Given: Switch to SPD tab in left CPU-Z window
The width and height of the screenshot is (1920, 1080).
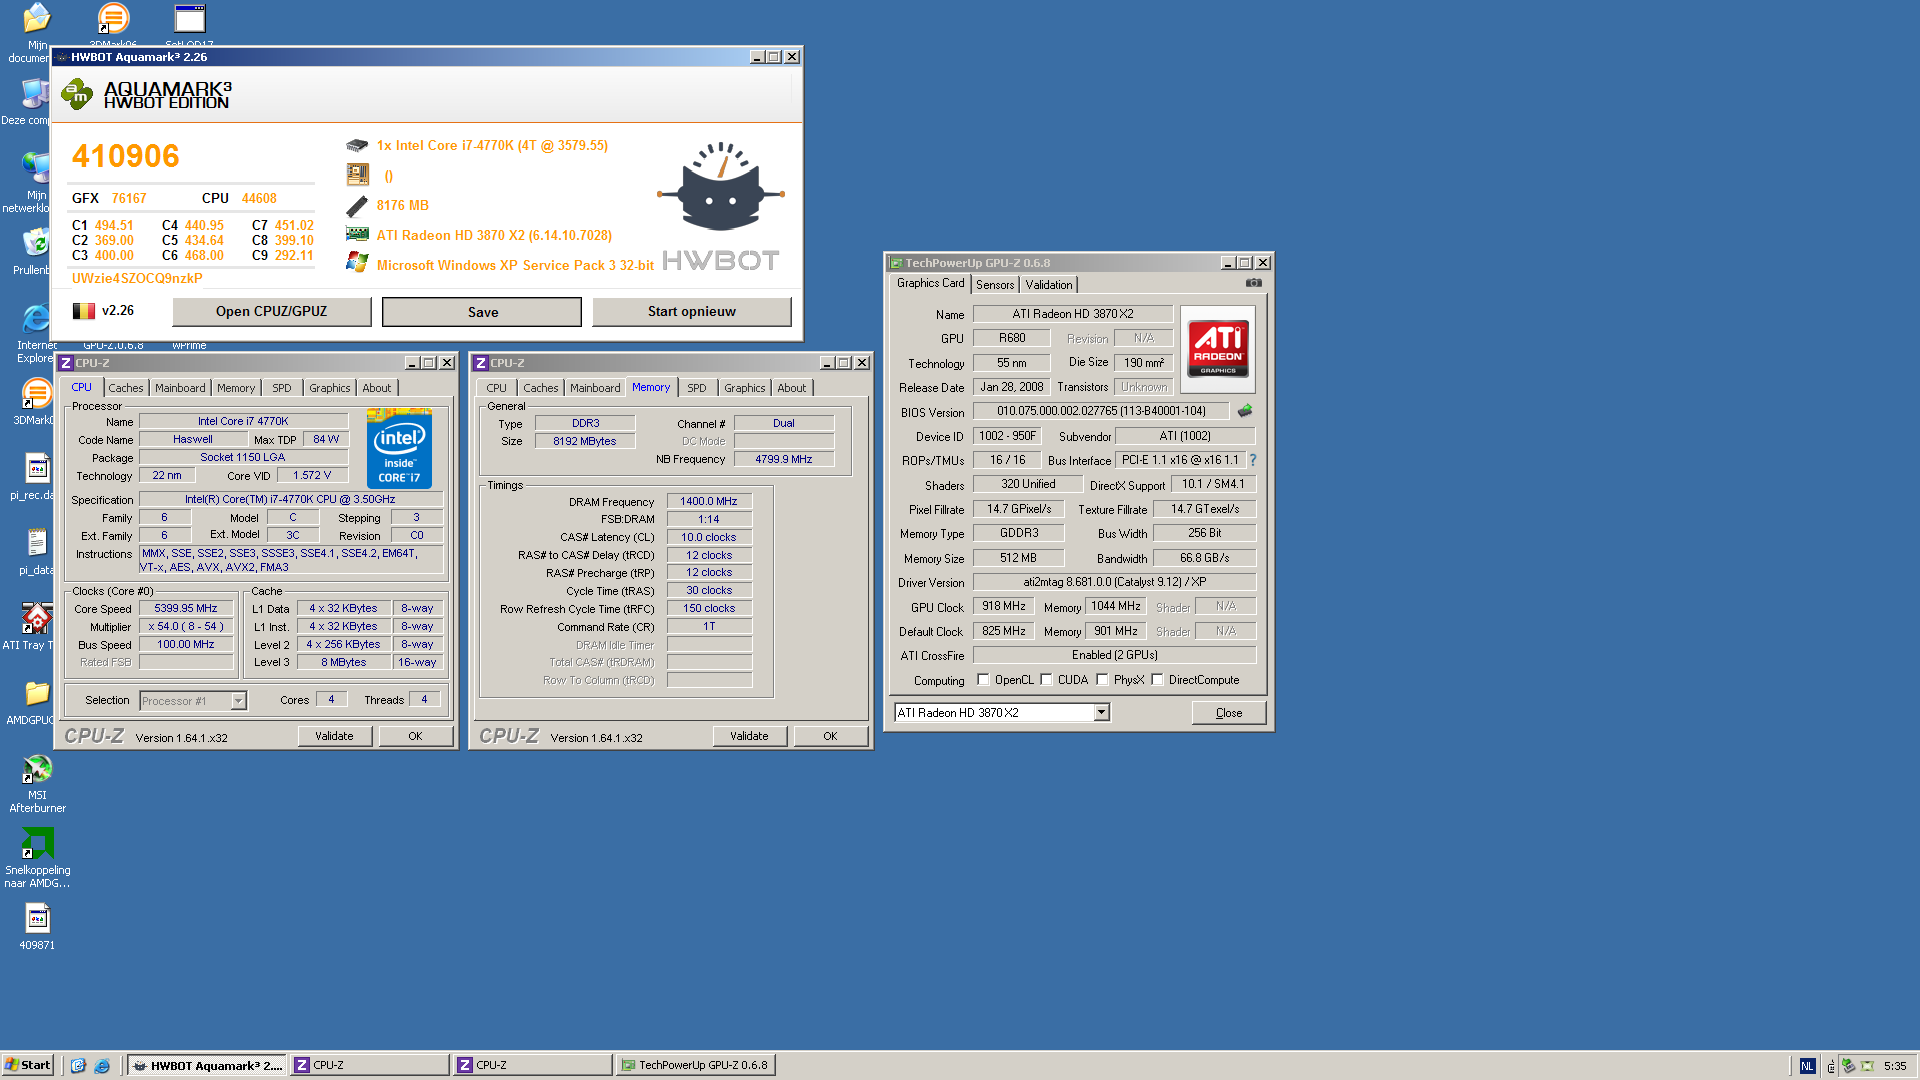Looking at the screenshot, I should pyautogui.click(x=282, y=388).
